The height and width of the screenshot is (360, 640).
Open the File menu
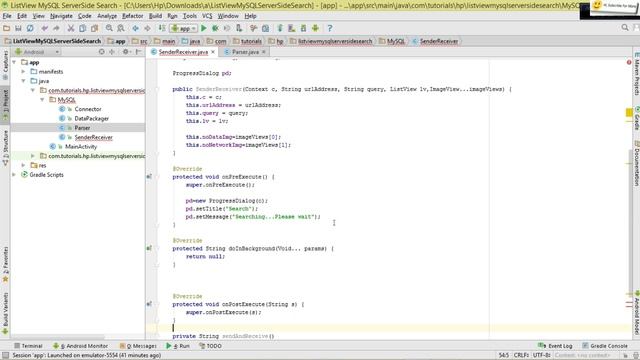click(x=7, y=16)
